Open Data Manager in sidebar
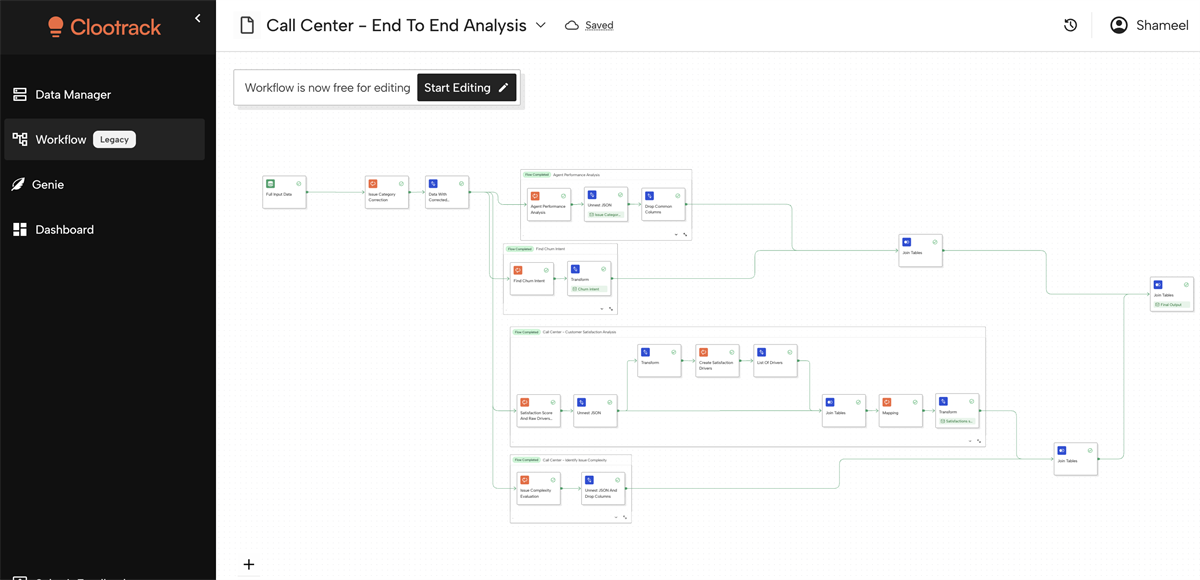Image resolution: width=1200 pixels, height=580 pixels. tap(73, 95)
